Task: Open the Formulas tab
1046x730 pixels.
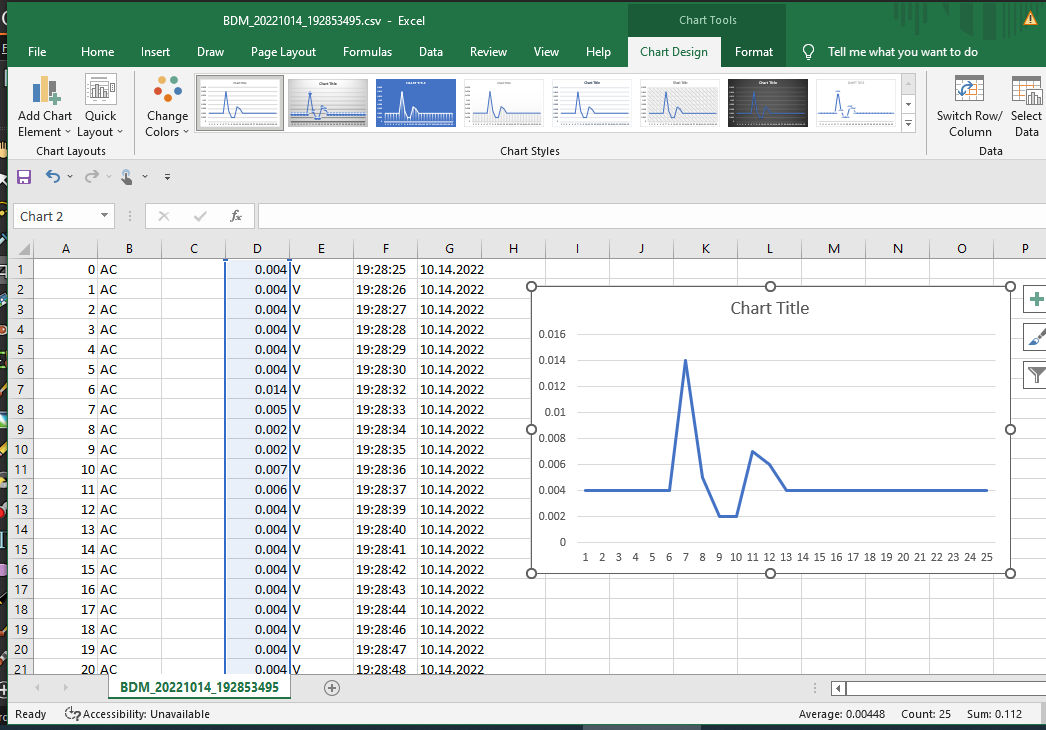Action: pyautogui.click(x=368, y=52)
